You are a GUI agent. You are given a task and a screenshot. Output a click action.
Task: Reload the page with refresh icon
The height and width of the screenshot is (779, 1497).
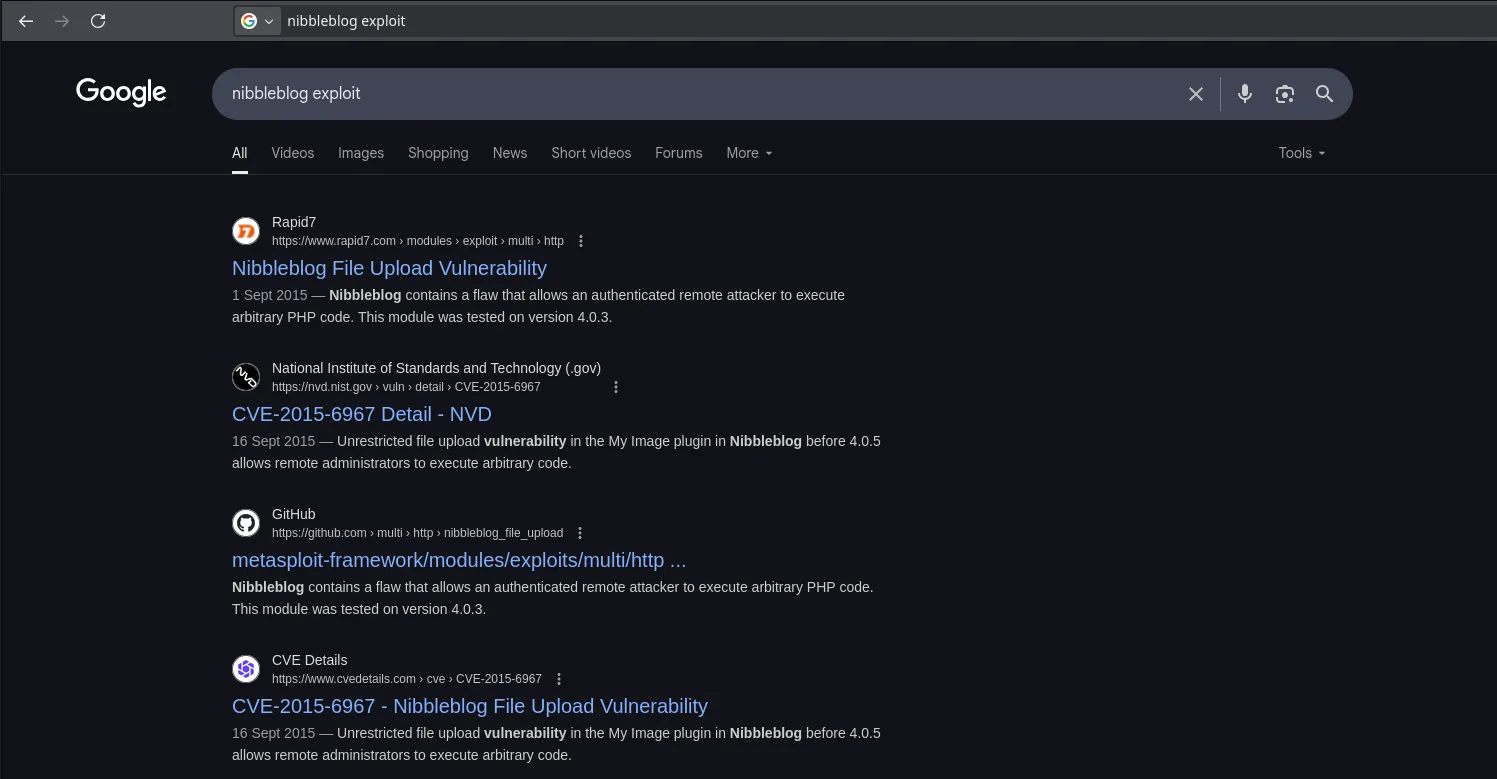[x=98, y=21]
